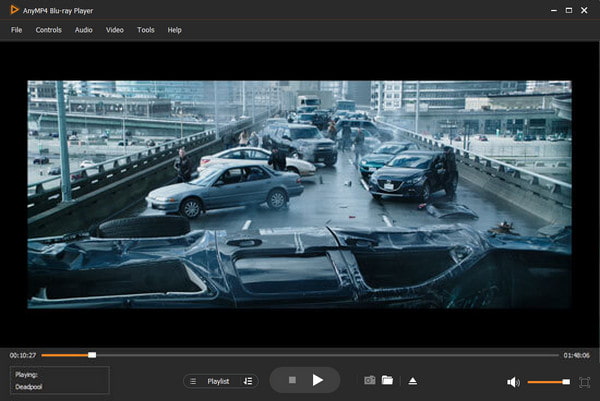The height and width of the screenshot is (401, 600).
Task: Mute audio with the speaker icon
Action: (x=513, y=382)
